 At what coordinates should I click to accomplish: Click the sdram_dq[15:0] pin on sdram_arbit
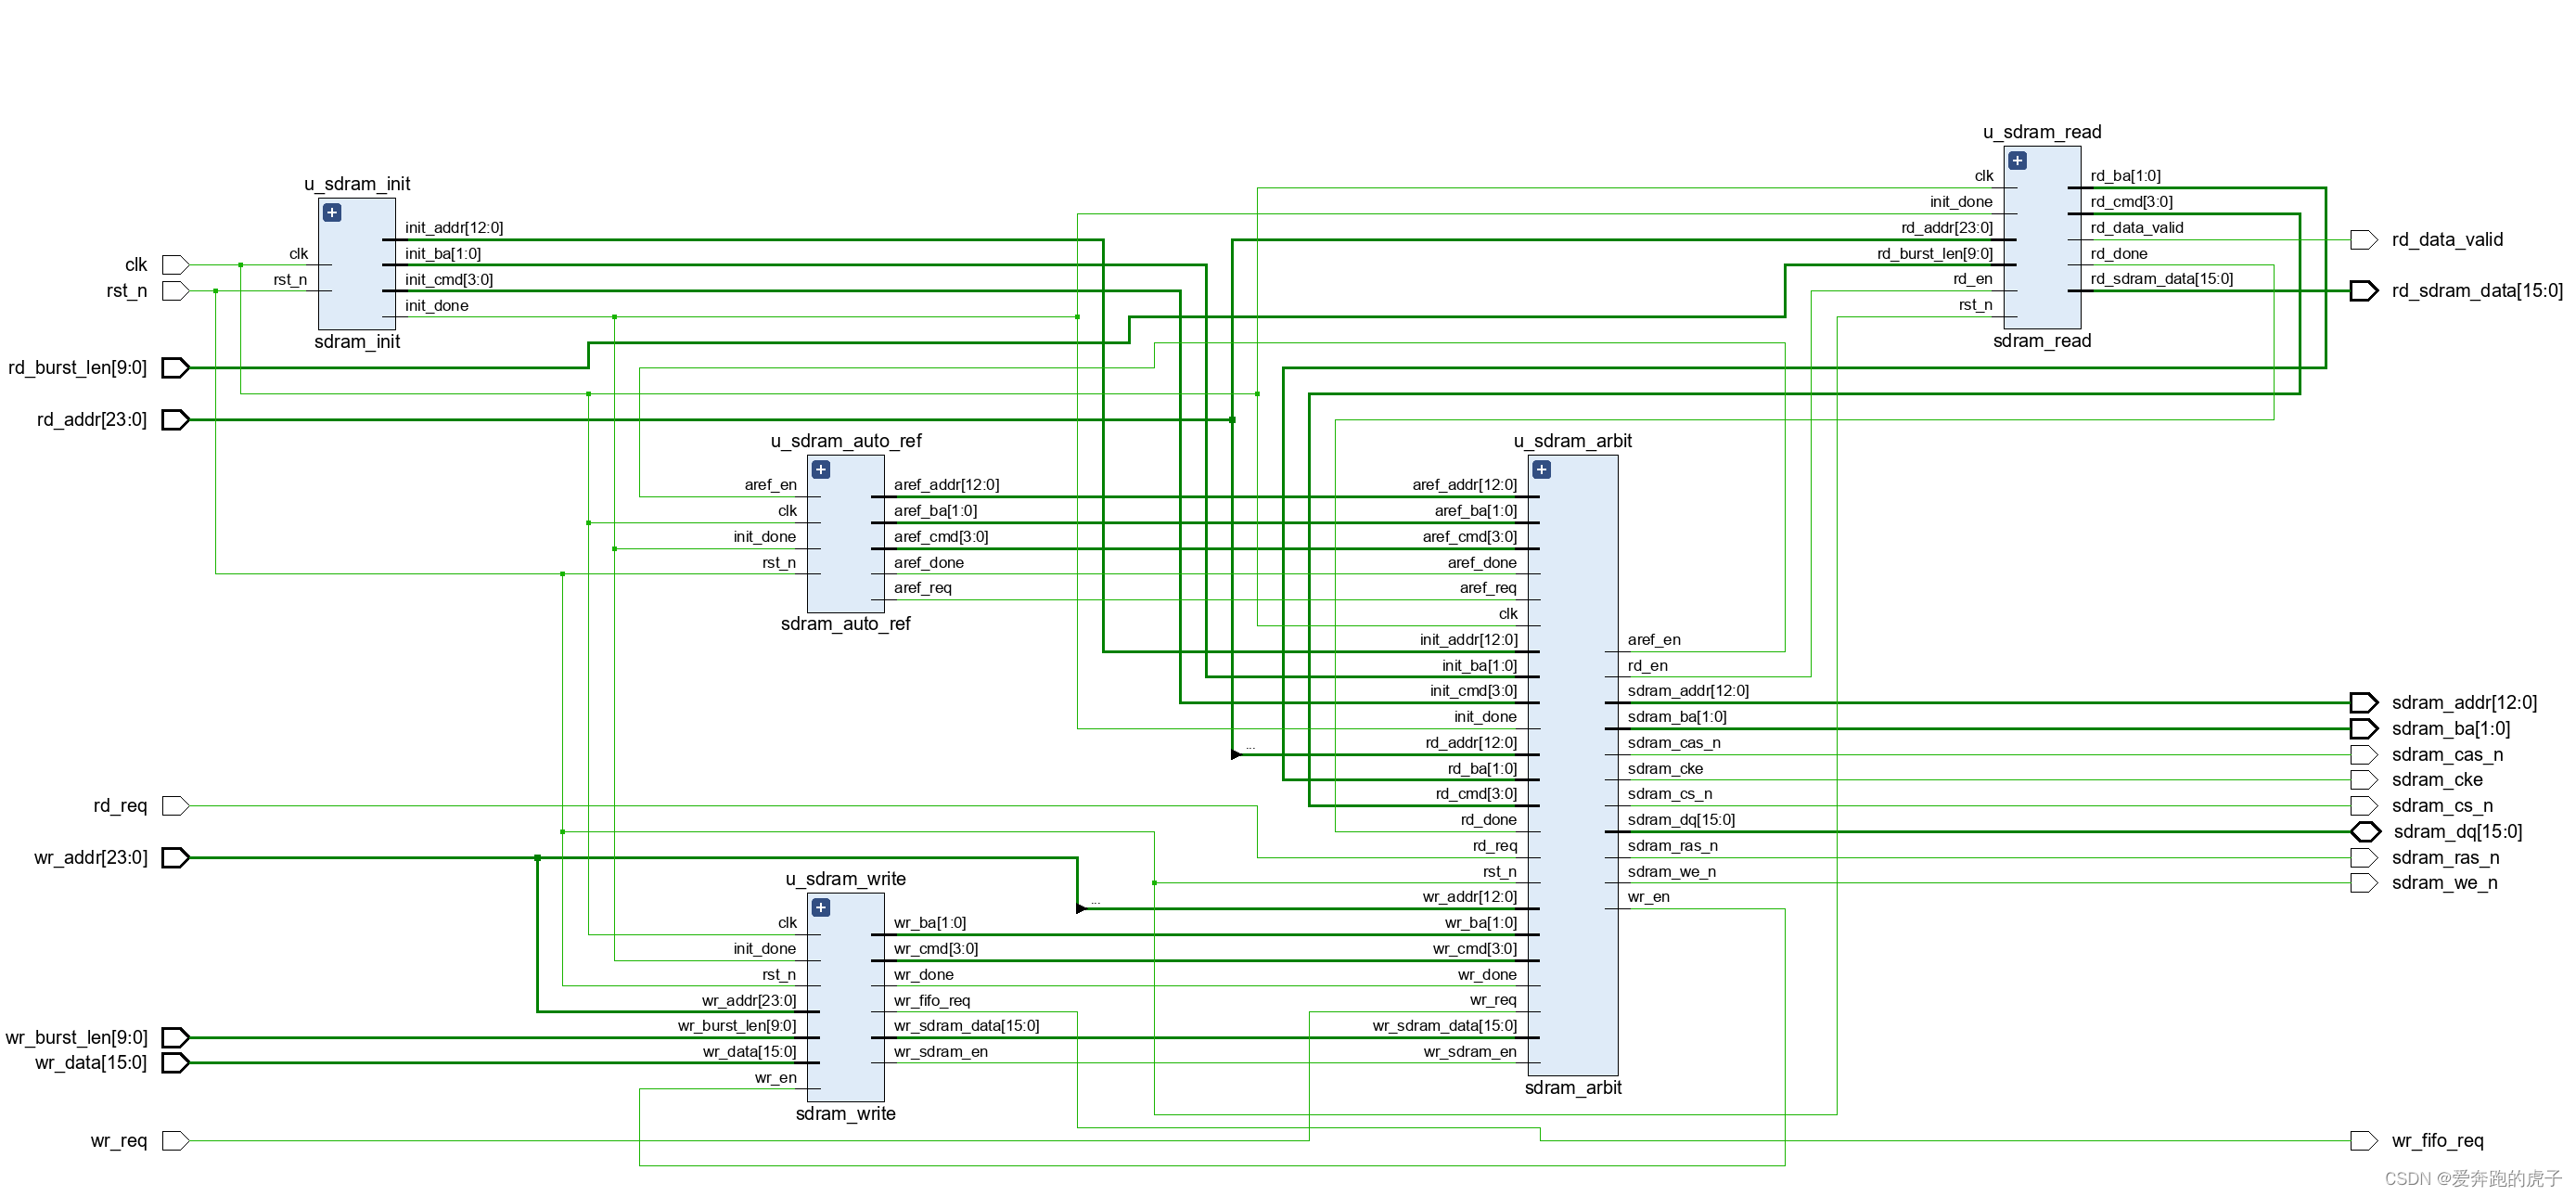click(x=1681, y=820)
